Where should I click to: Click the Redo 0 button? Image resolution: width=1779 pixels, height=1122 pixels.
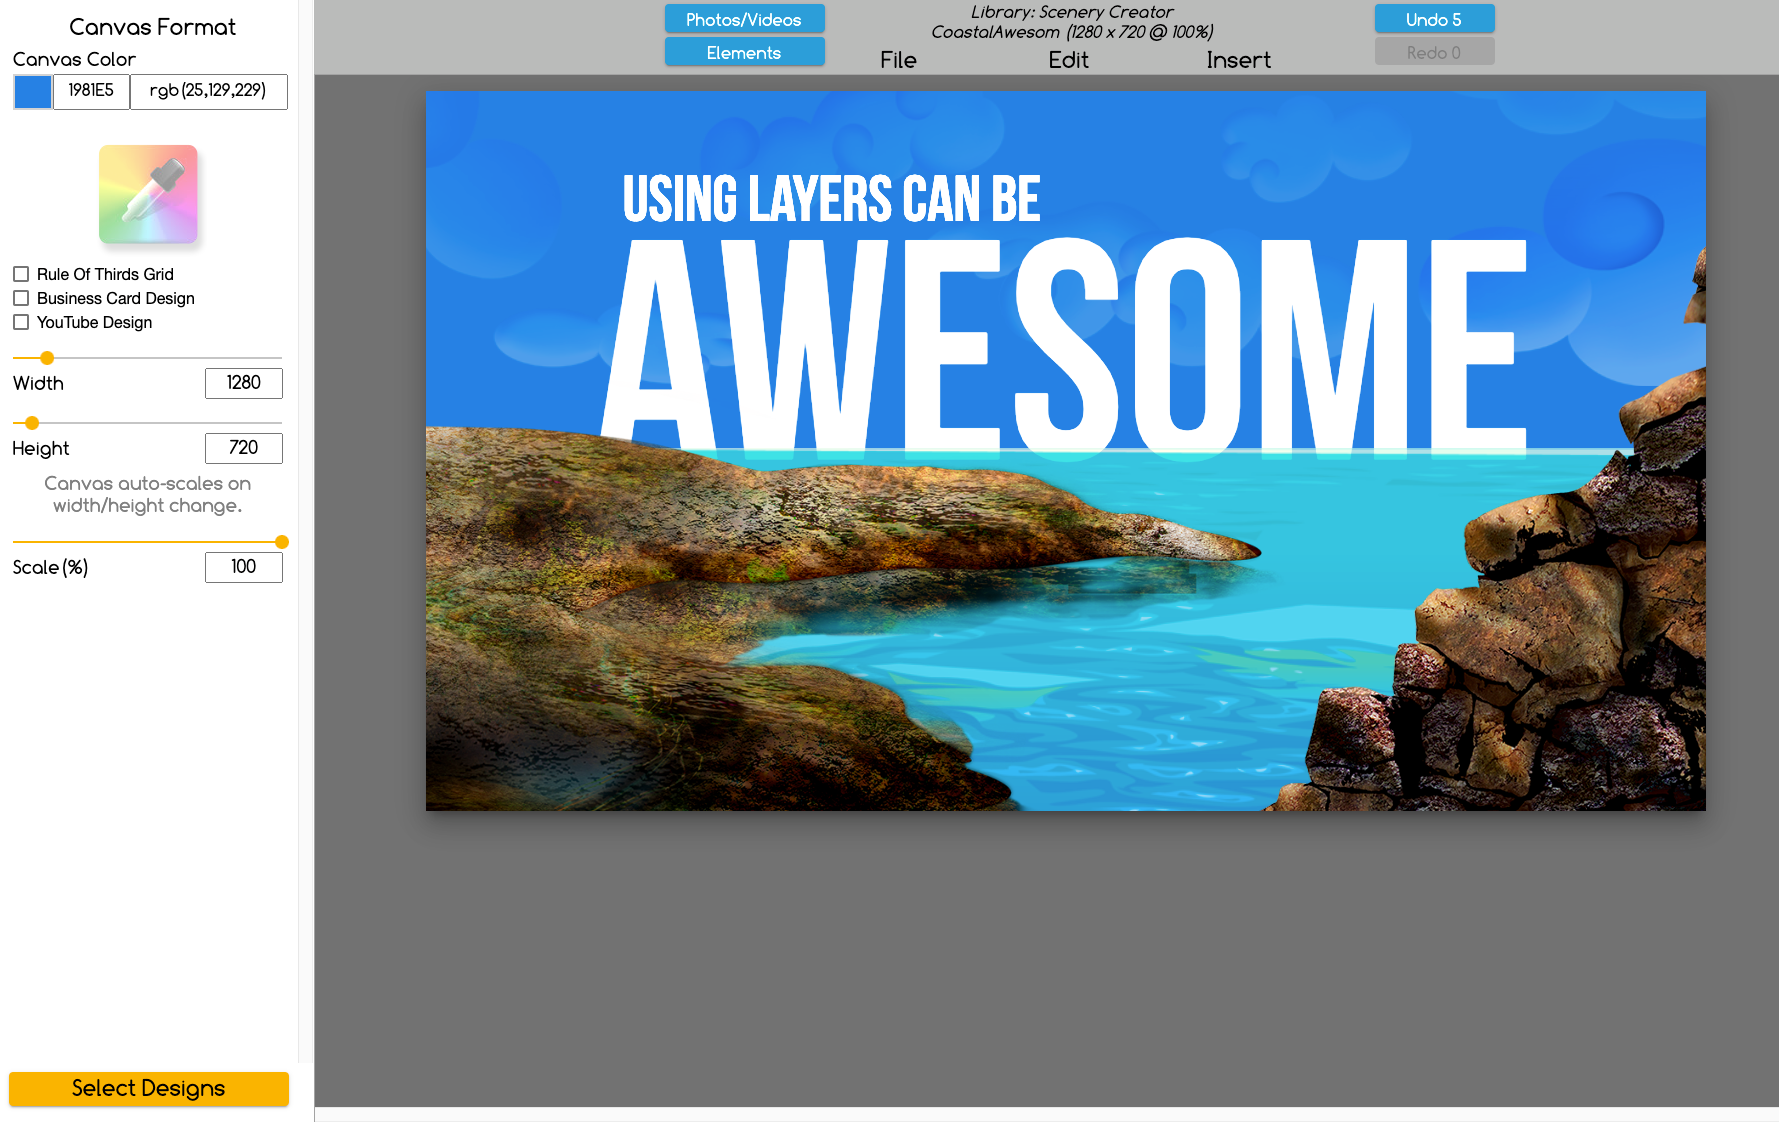(1434, 52)
